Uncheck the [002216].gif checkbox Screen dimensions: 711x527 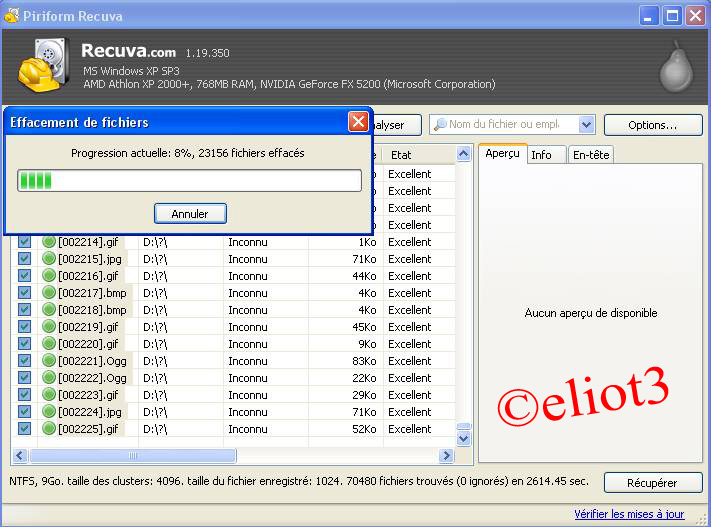(x=24, y=276)
